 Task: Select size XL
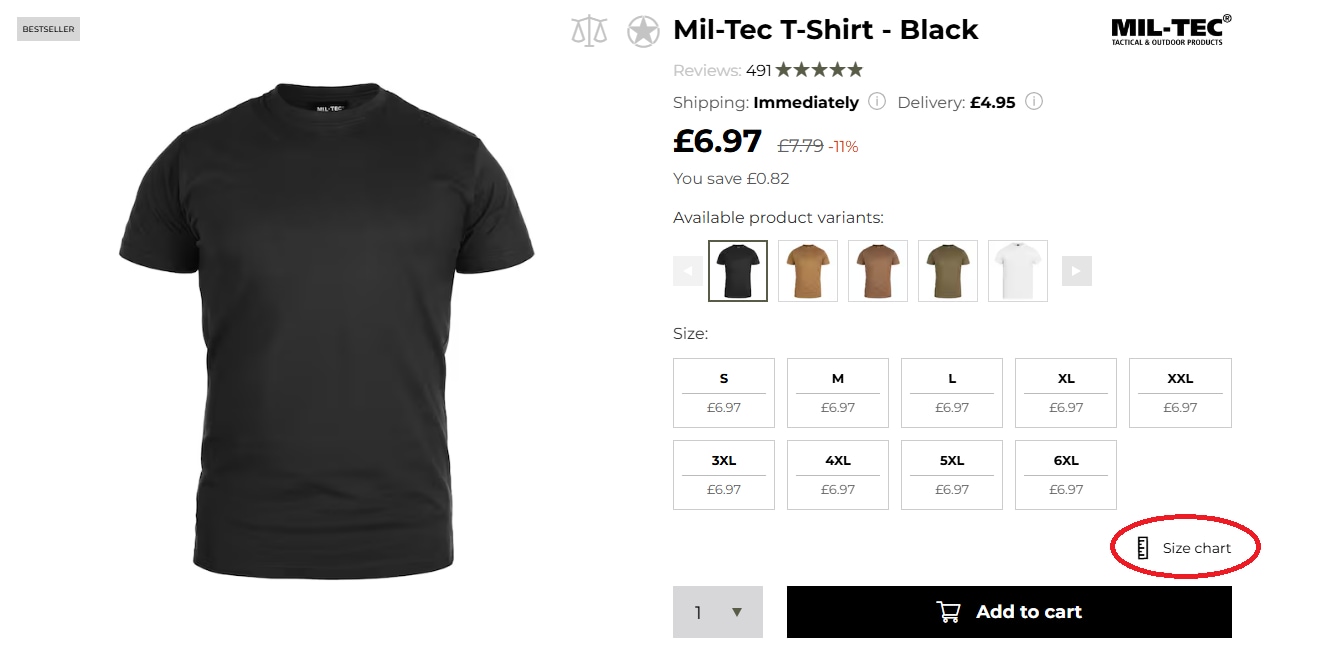pos(1065,392)
